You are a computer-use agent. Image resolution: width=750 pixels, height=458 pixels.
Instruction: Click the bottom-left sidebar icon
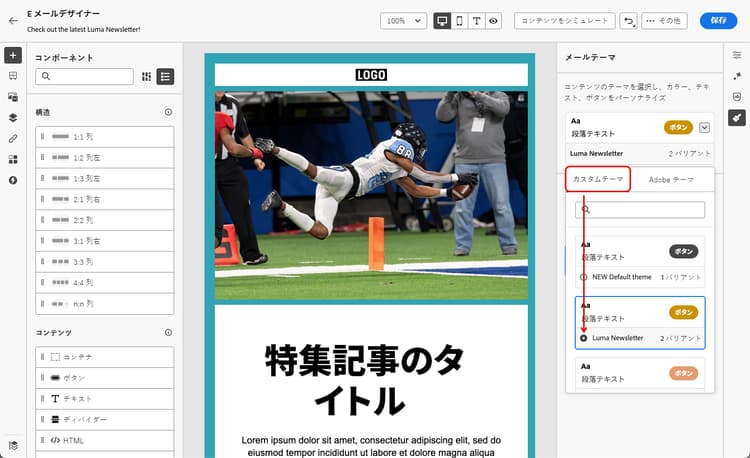coord(13,445)
